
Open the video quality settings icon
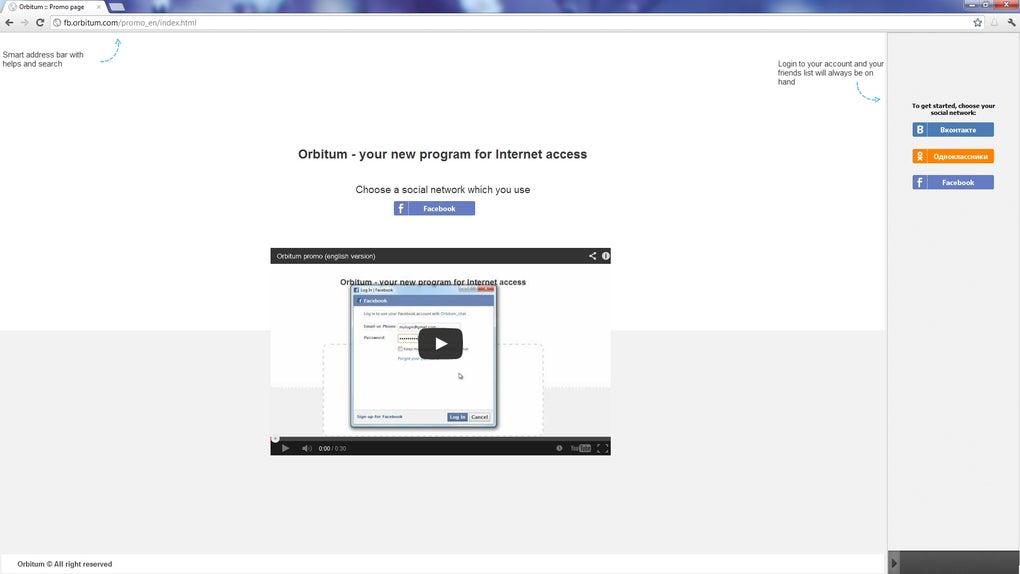(x=559, y=448)
